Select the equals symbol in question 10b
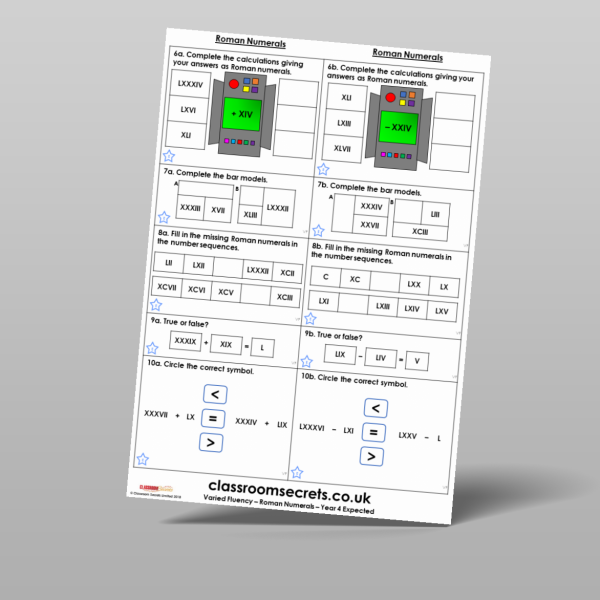600x600 pixels. (372, 432)
